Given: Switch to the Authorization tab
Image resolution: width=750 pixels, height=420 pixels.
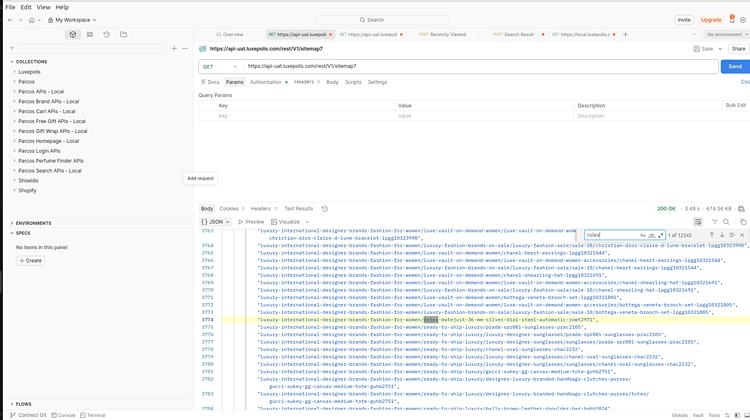Looking at the screenshot, I should 265,82.
